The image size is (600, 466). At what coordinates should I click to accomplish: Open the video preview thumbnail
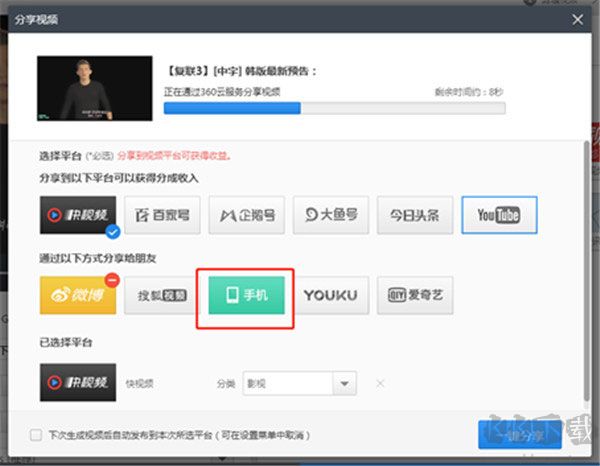coord(95,88)
